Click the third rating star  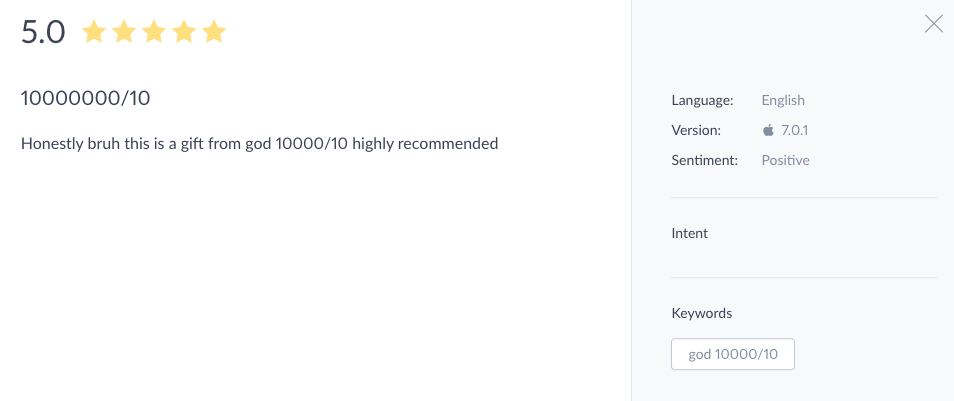pos(154,32)
